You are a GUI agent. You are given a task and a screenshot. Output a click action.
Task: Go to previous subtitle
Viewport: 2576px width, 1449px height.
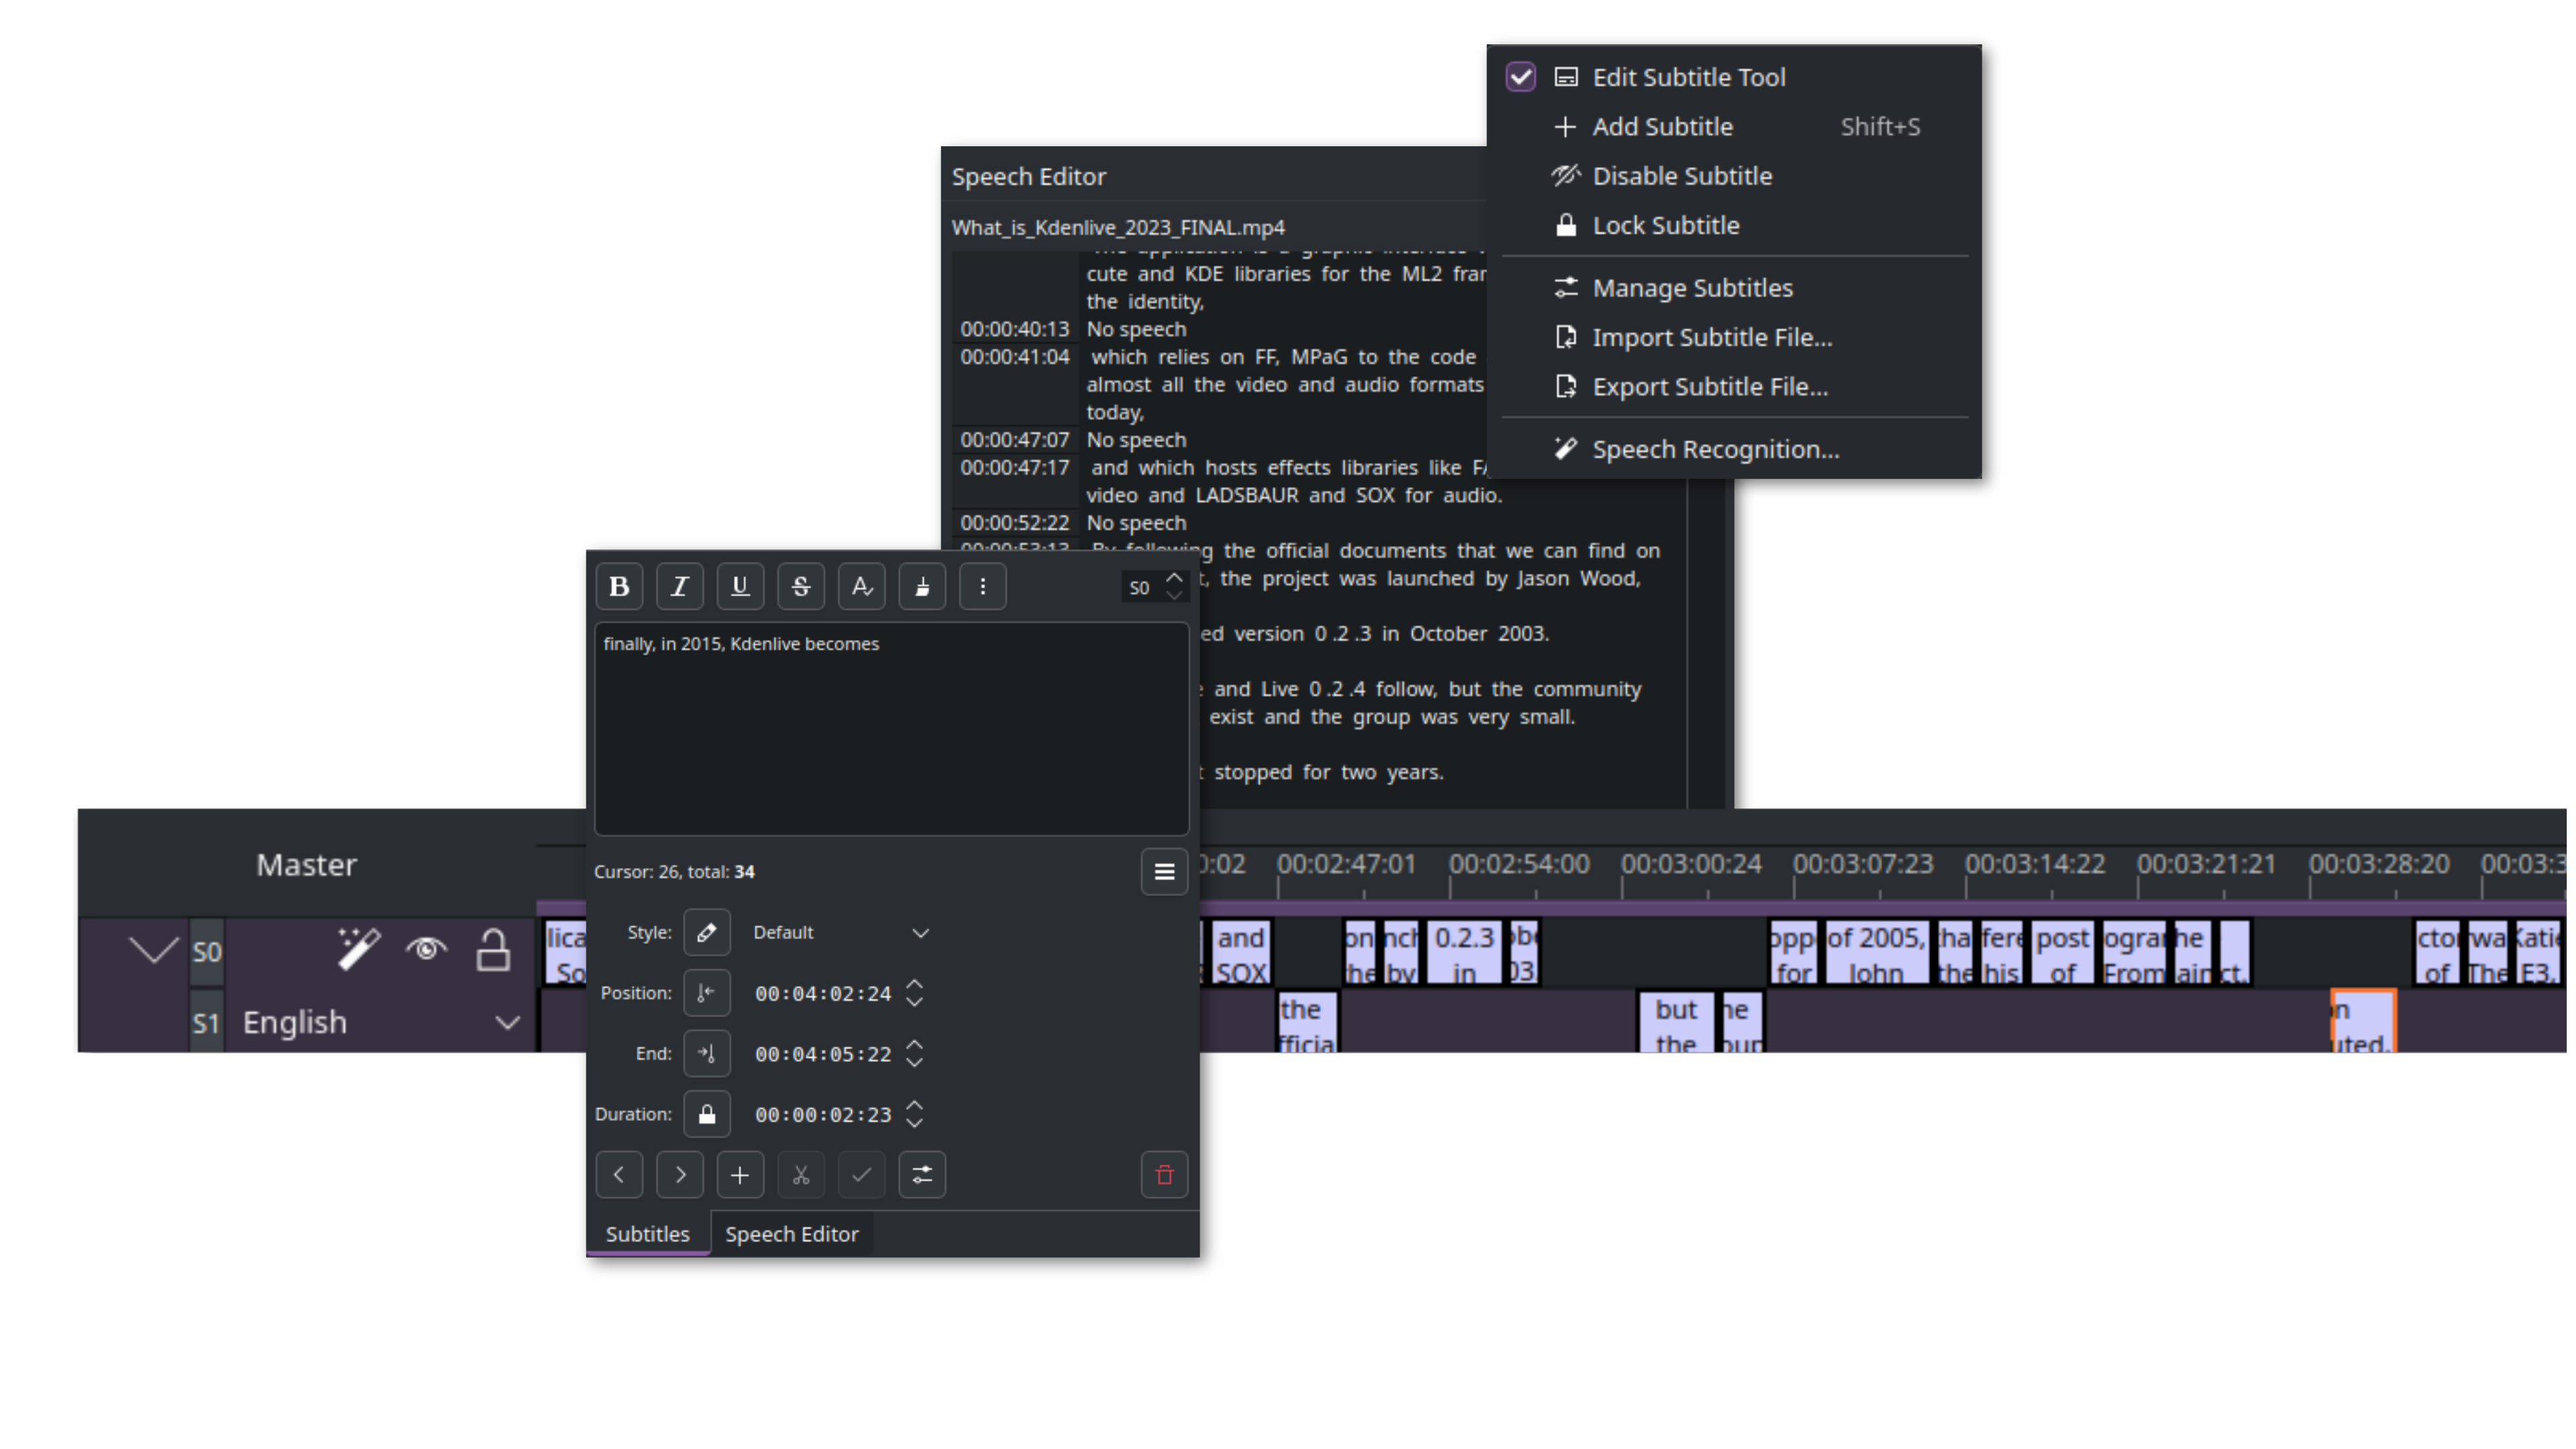(619, 1175)
